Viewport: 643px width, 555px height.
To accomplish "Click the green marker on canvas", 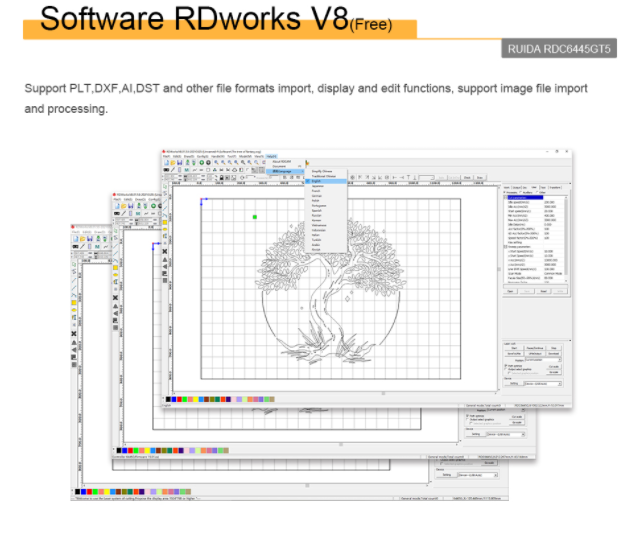I will 254,216.
